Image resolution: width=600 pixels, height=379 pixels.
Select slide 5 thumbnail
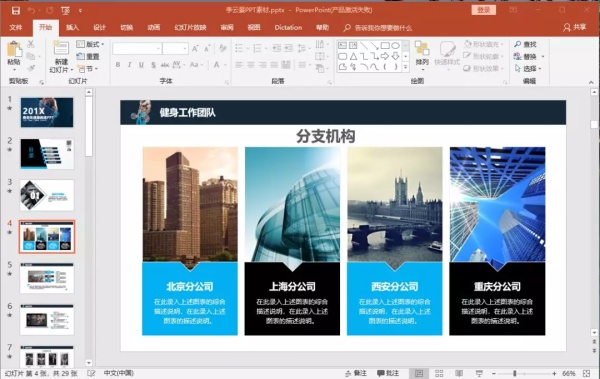[x=47, y=278]
